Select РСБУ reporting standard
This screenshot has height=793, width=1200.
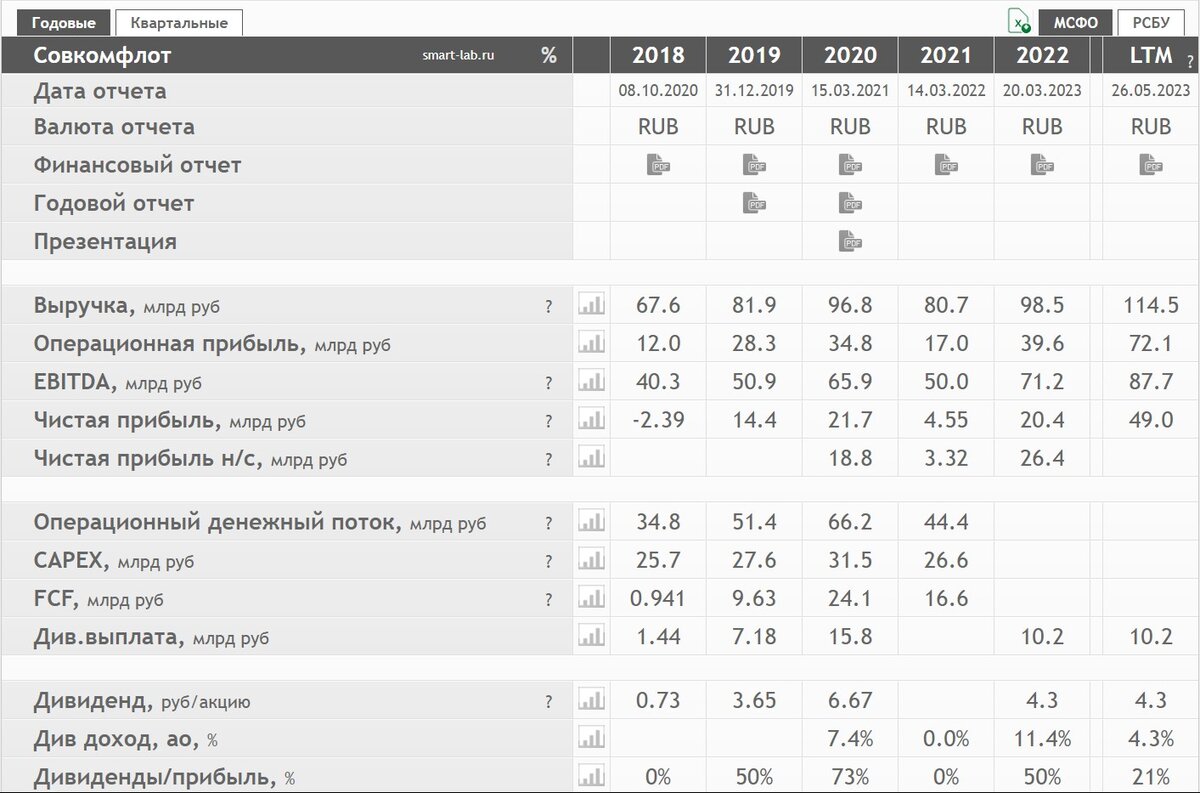[x=1150, y=23]
